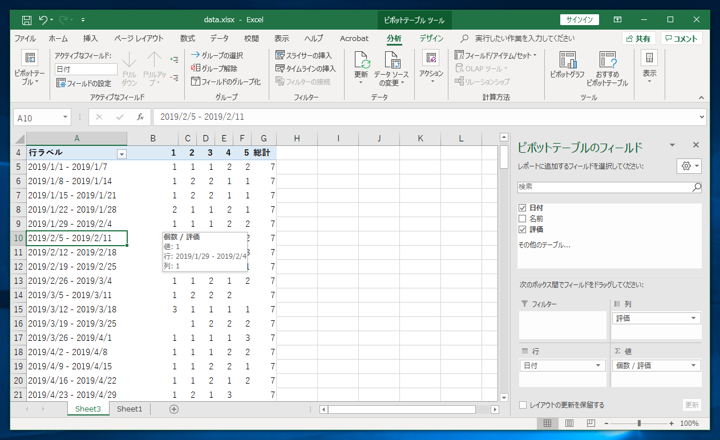
Task: Click the Undo arrow icon
Action: 43,19
